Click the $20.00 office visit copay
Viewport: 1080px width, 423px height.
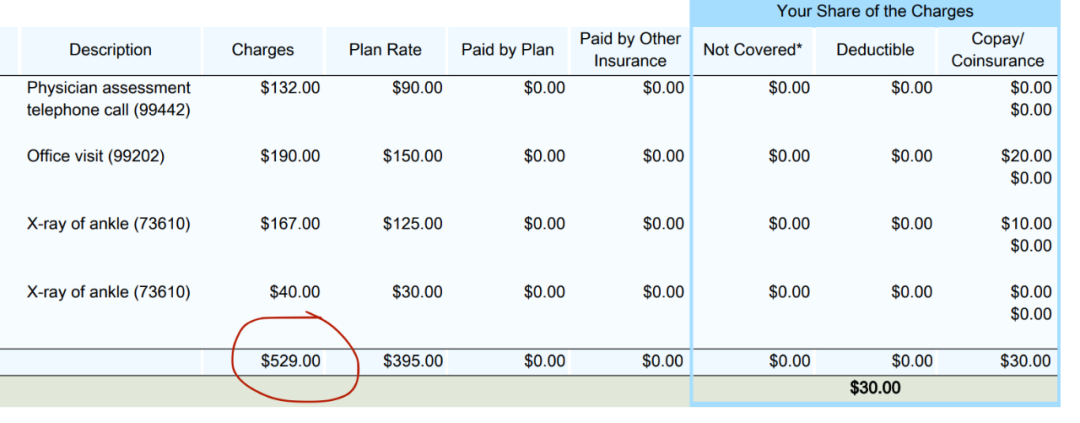coord(1026,156)
